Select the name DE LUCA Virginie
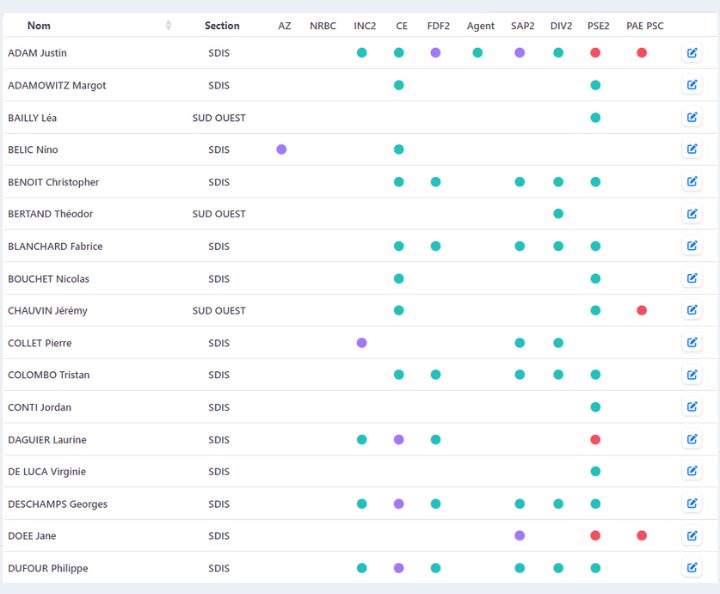Image resolution: width=720 pixels, height=594 pixels. click(x=47, y=472)
